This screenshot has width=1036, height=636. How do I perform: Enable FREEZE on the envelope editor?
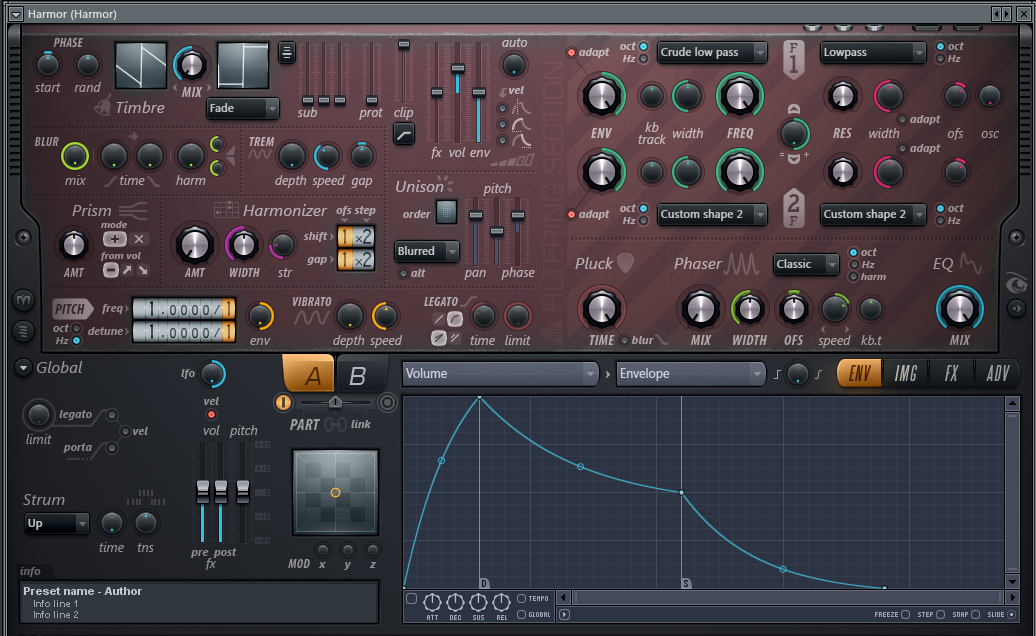click(x=904, y=615)
